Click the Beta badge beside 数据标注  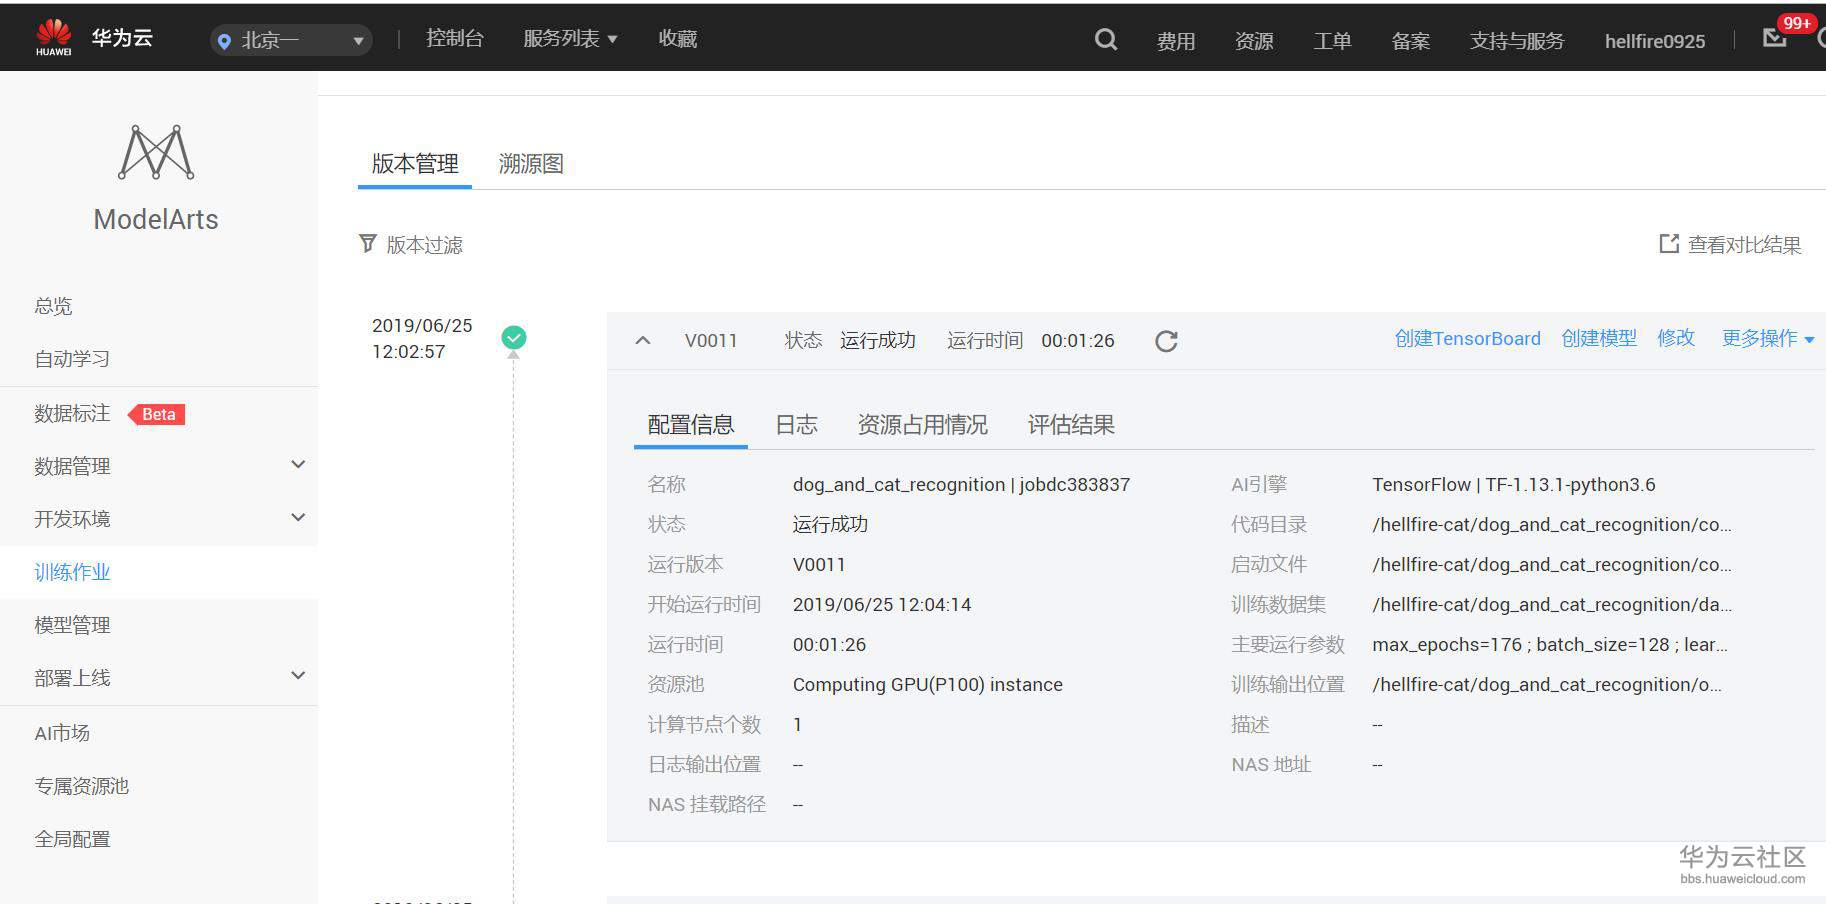pos(158,414)
